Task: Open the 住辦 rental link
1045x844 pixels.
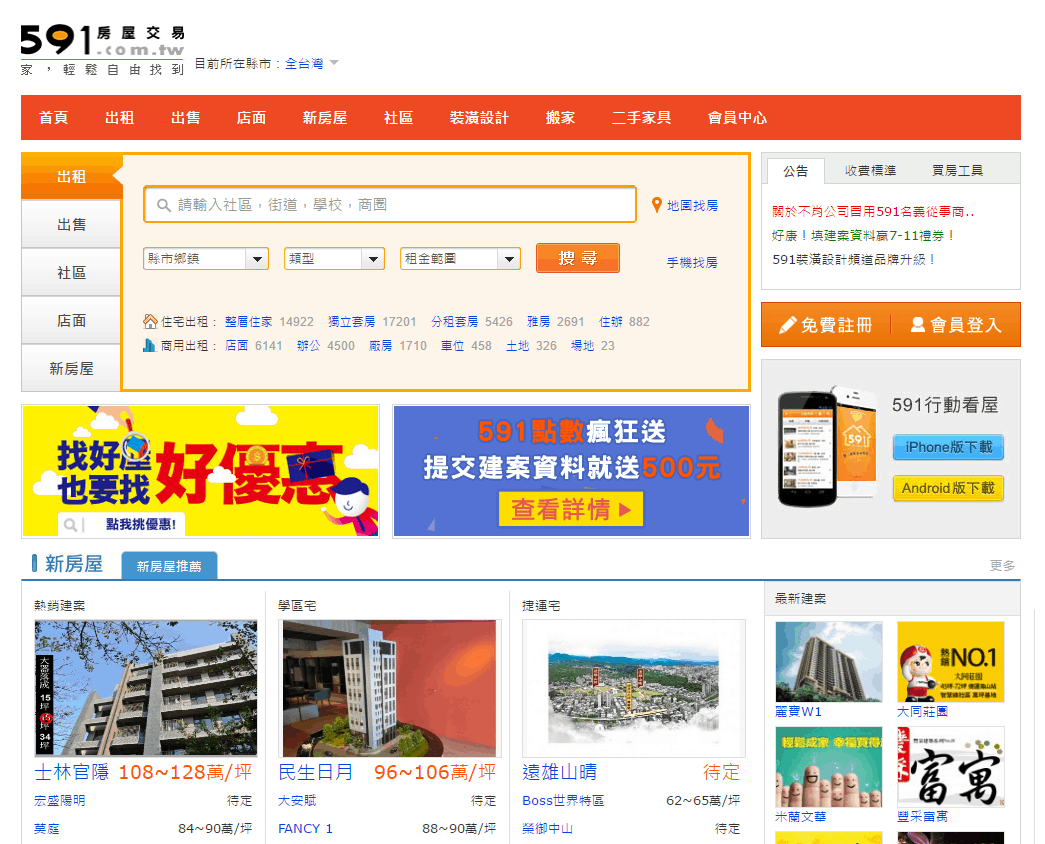Action: pyautogui.click(x=610, y=321)
